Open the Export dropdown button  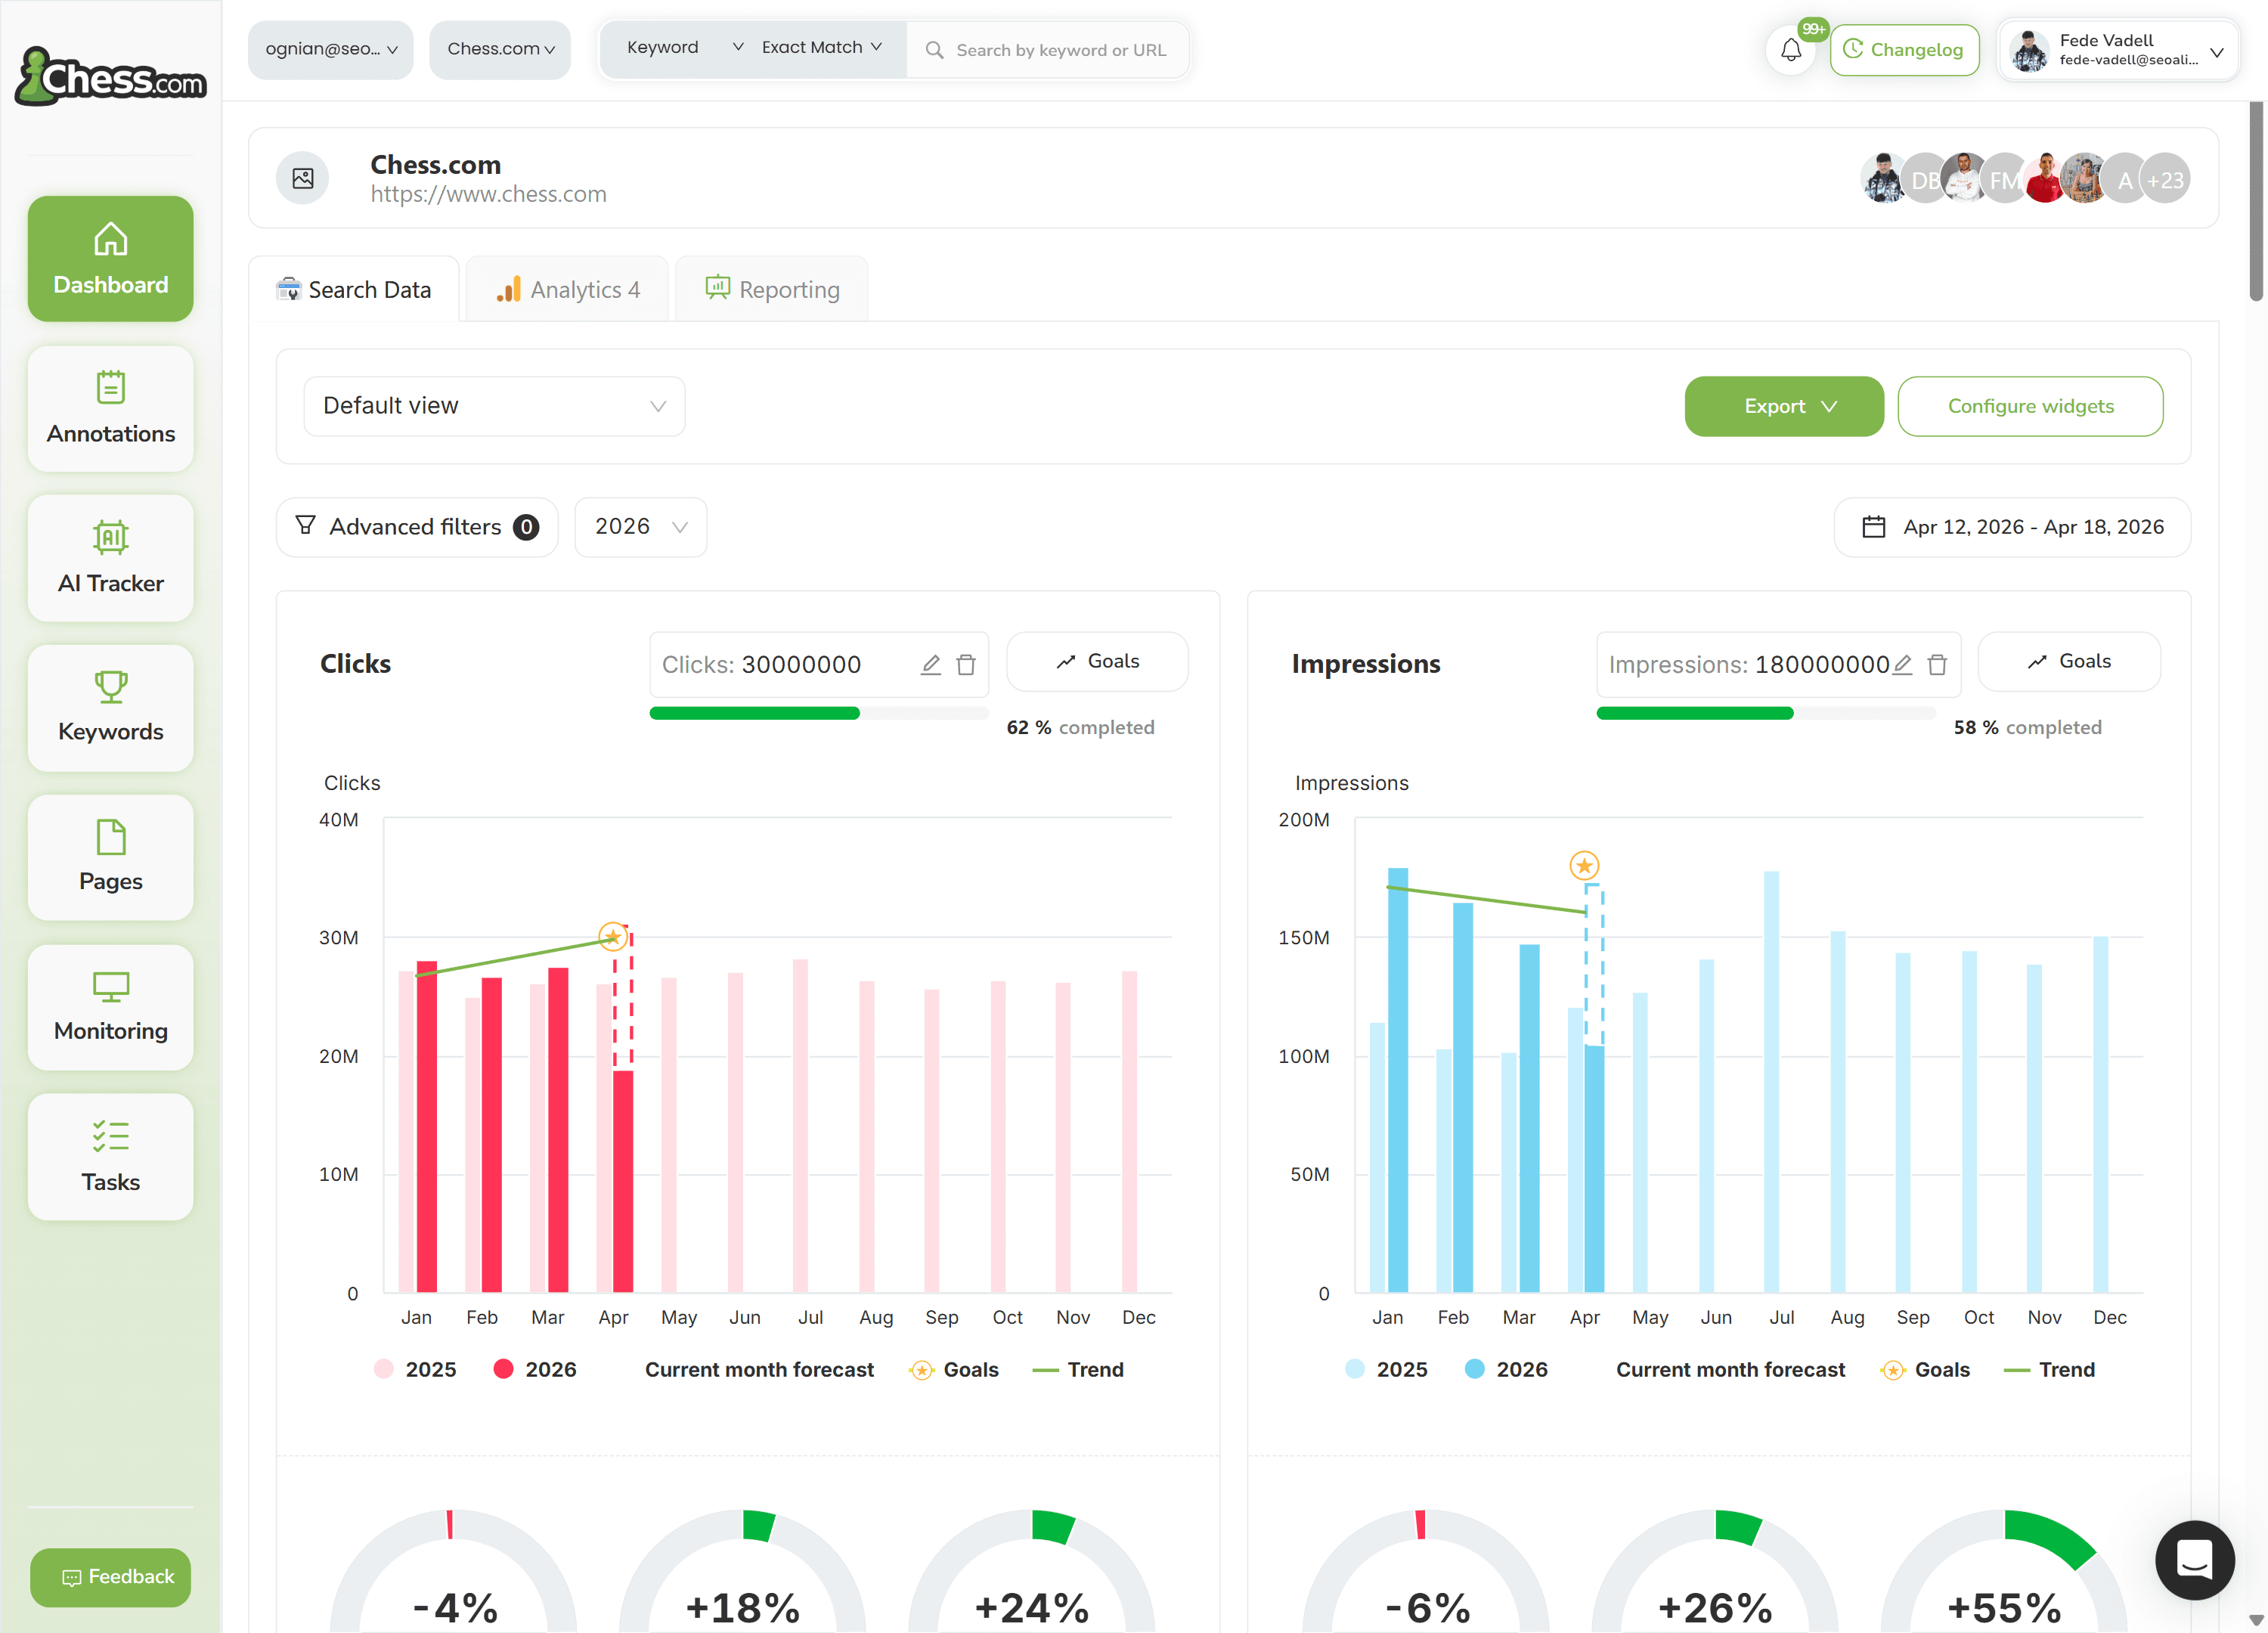click(x=1784, y=406)
